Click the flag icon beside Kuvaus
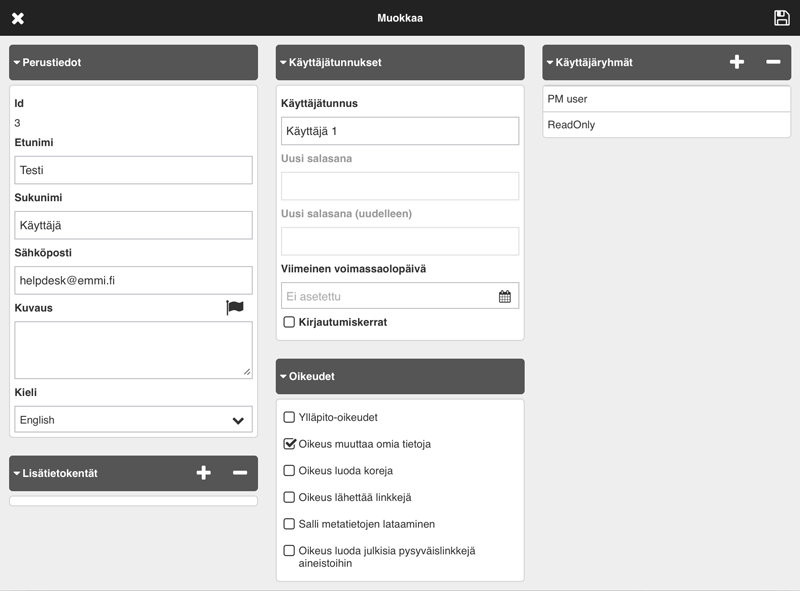The image size is (800, 591). click(235, 308)
